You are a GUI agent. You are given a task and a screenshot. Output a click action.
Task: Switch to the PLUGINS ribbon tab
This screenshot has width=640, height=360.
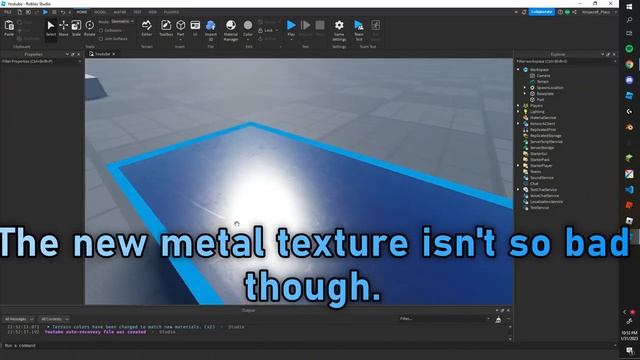(171, 12)
